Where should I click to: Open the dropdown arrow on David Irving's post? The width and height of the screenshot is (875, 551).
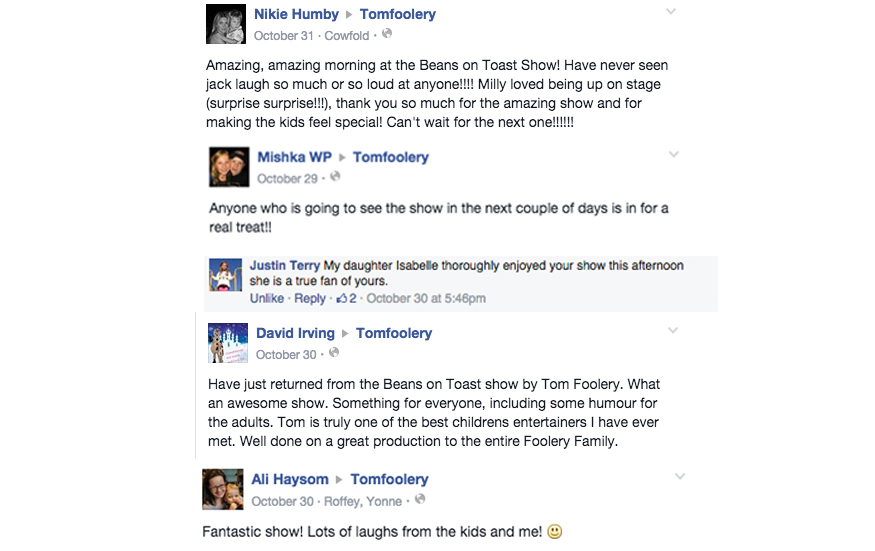pyautogui.click(x=674, y=331)
